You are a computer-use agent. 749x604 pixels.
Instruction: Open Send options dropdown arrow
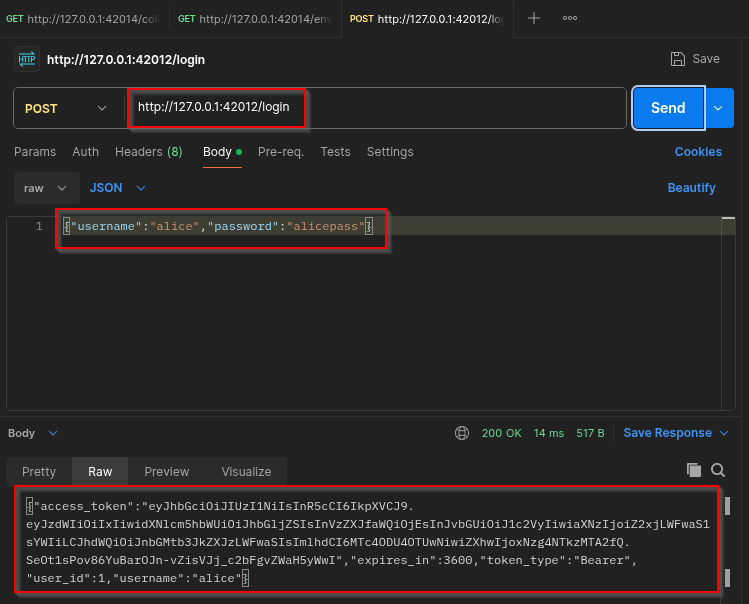(x=718, y=108)
